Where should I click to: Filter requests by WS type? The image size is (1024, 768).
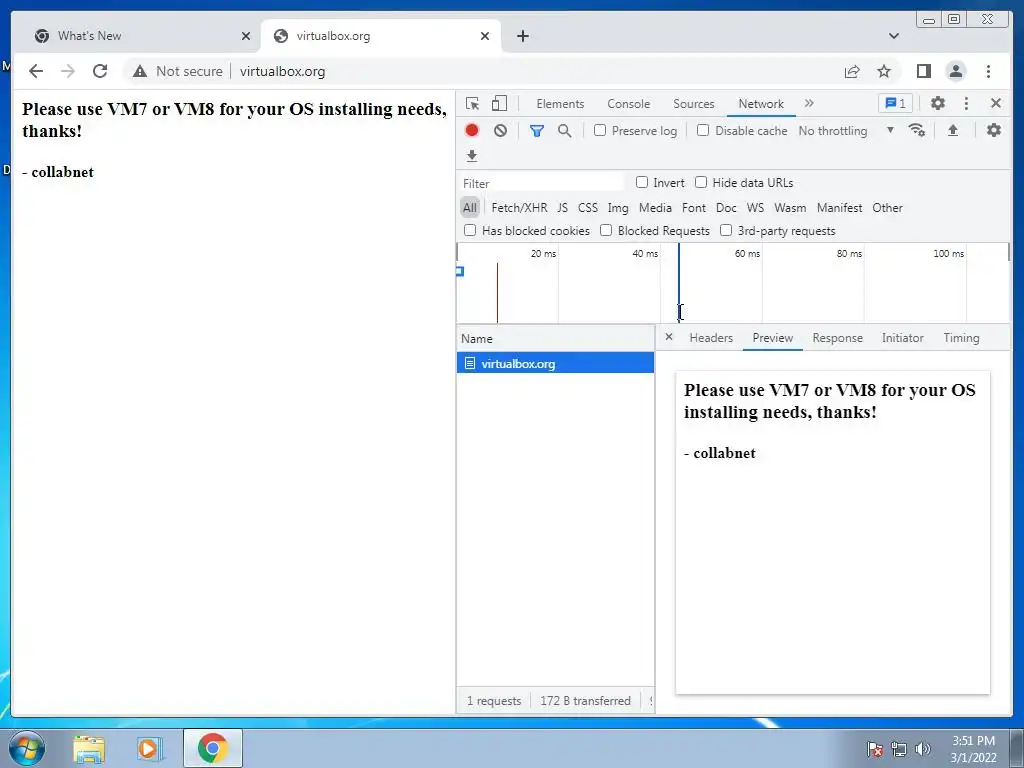click(x=755, y=208)
